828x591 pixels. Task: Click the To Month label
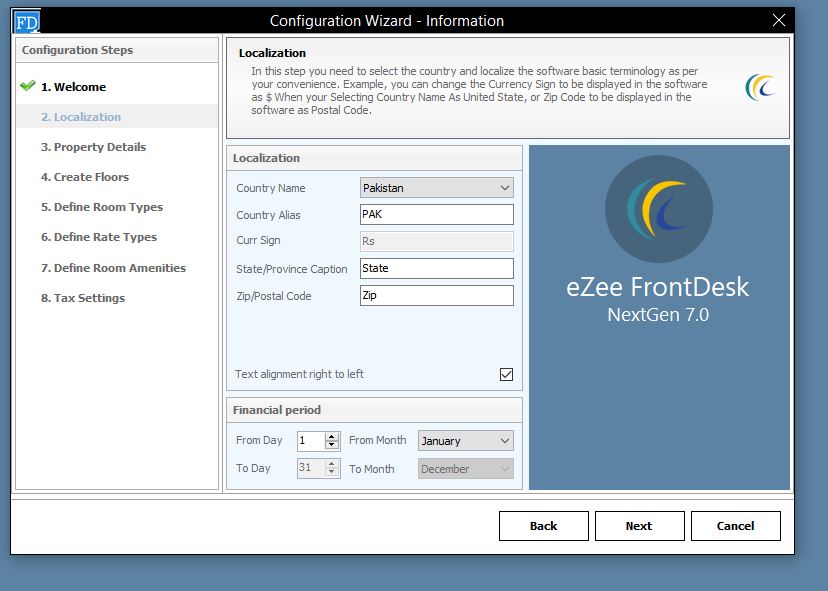tap(372, 469)
